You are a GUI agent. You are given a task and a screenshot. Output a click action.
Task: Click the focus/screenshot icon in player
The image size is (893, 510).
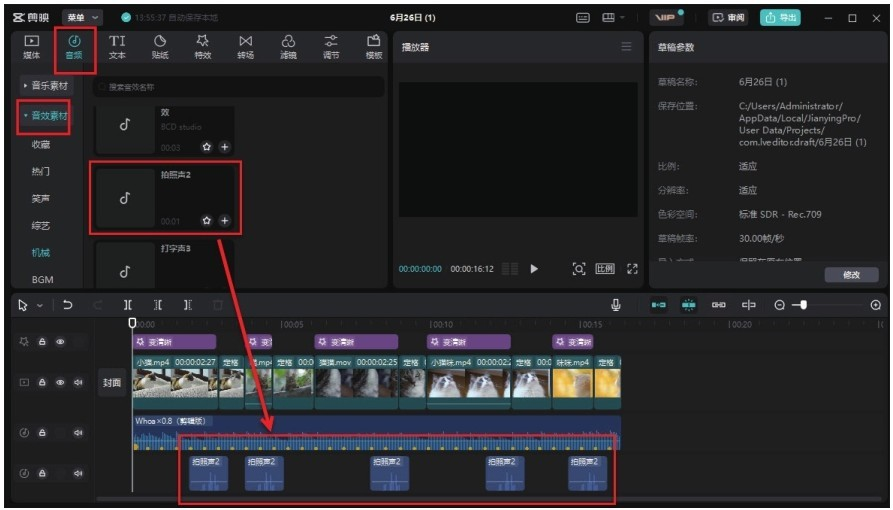click(x=579, y=269)
